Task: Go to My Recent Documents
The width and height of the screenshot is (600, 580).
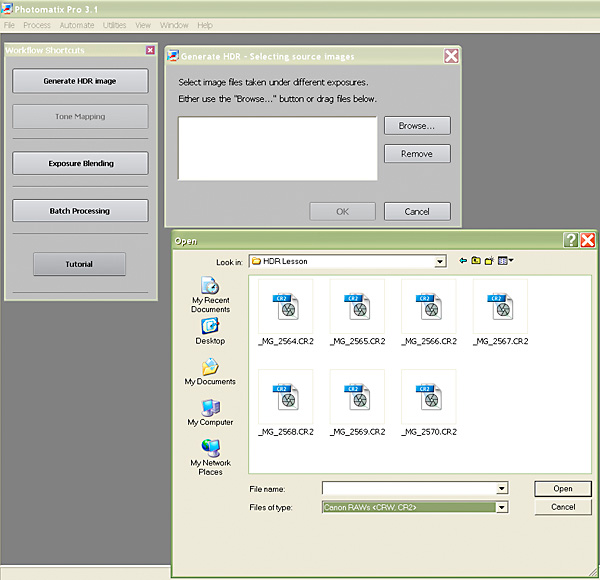Action: coord(210,295)
